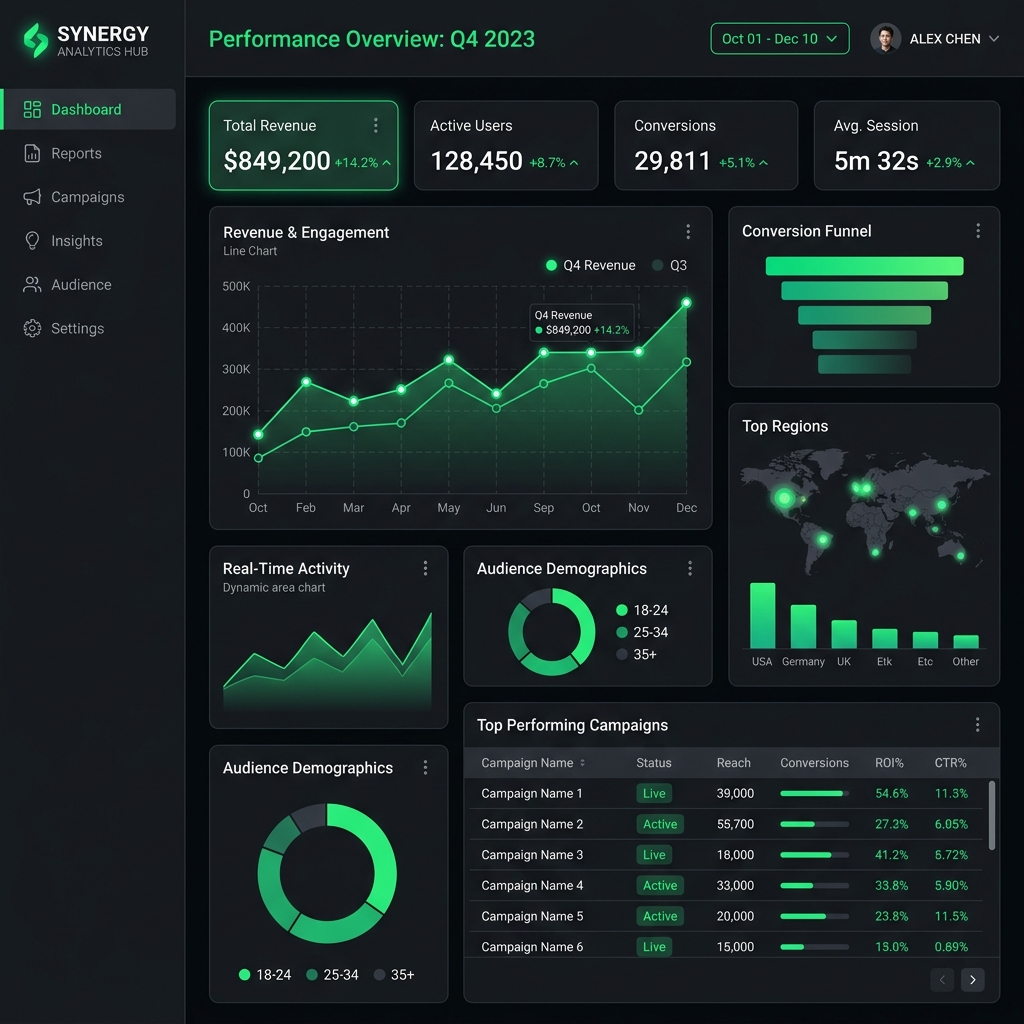Open the Settings sidebar item

[89, 328]
